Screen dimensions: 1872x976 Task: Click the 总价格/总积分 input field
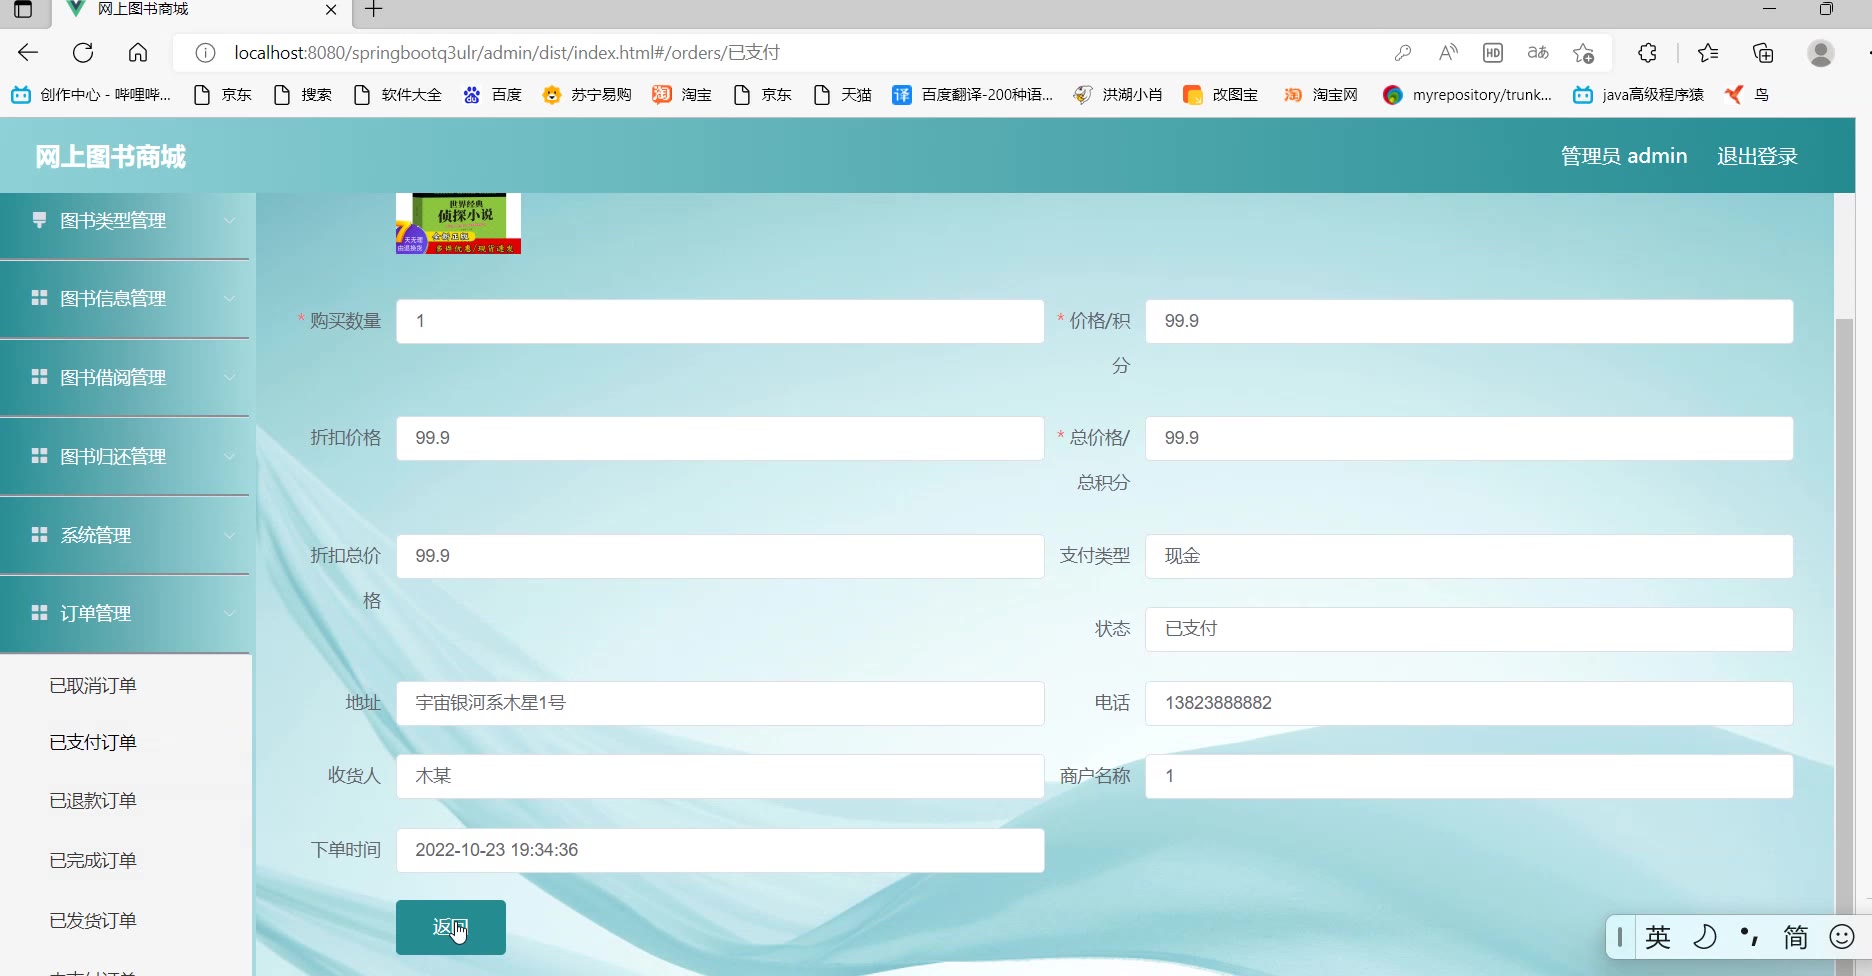click(x=1469, y=438)
